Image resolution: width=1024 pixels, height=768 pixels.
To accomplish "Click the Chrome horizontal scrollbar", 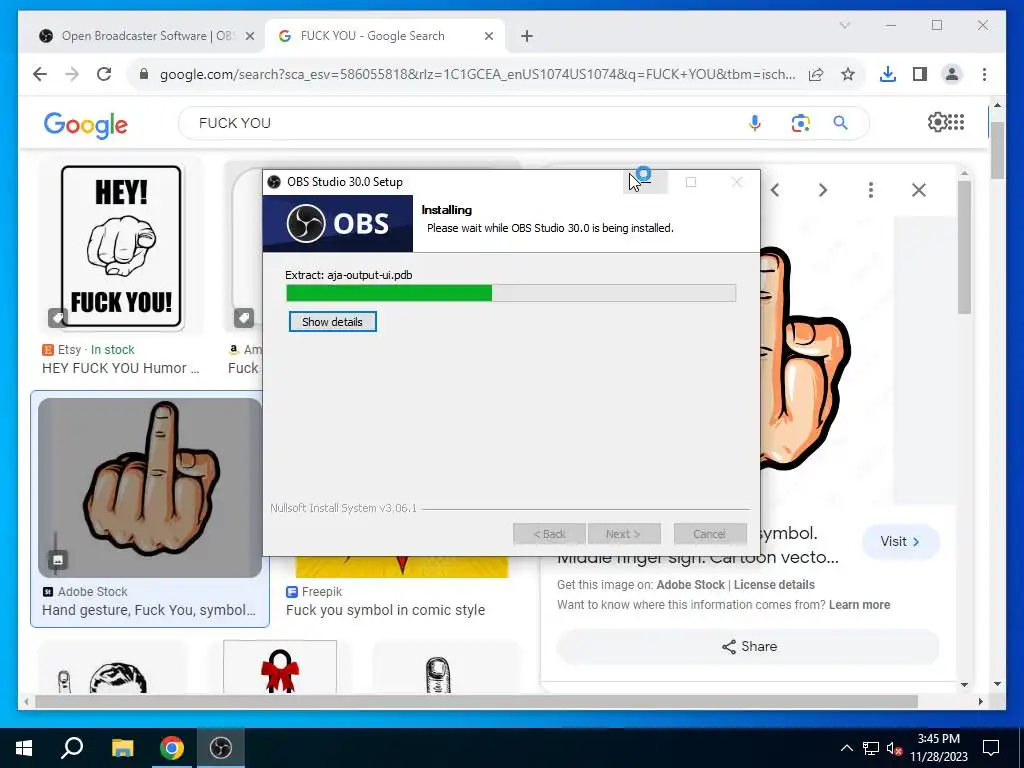I will (476, 702).
